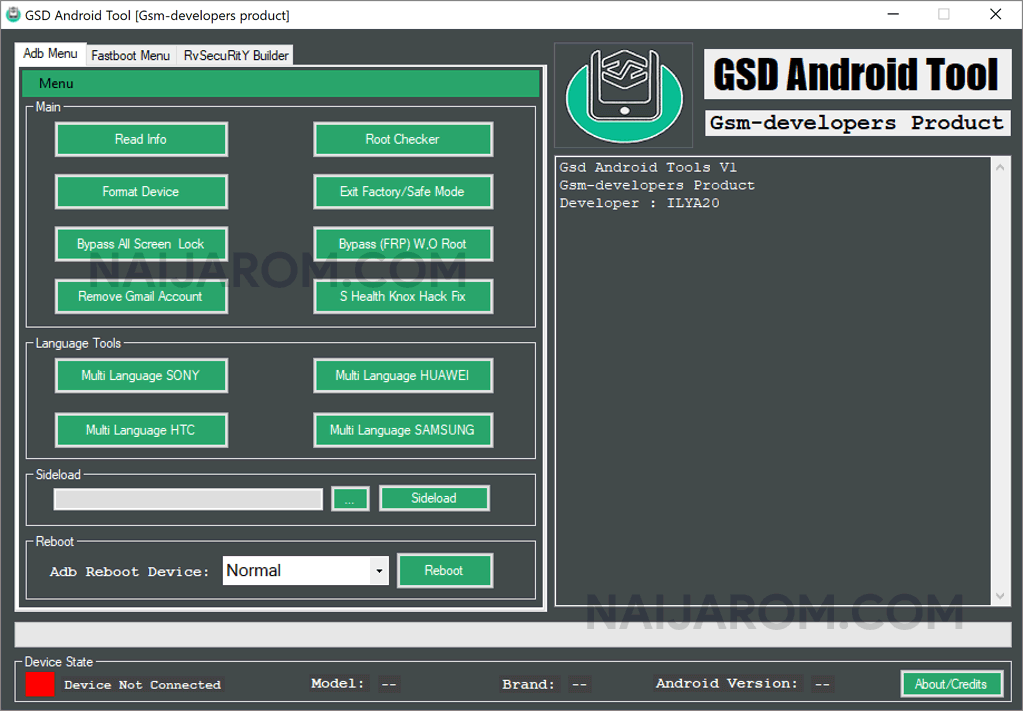Click S Health Knox Hack Fix button

click(403, 297)
